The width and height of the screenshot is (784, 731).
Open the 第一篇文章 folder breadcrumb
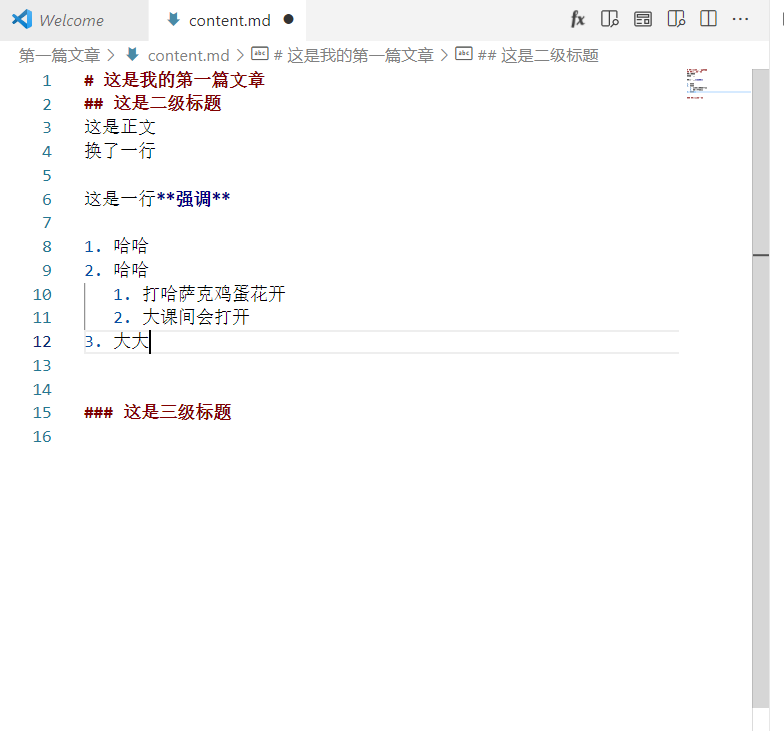[x=59, y=55]
